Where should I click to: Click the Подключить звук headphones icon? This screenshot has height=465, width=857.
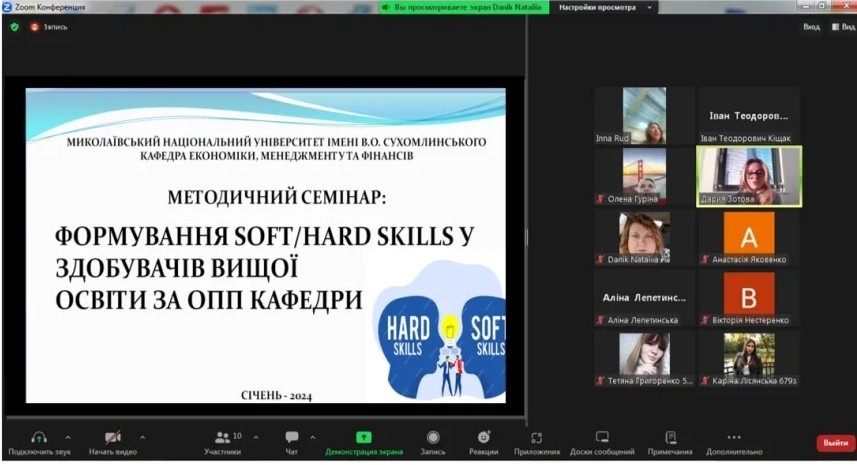tap(39, 438)
